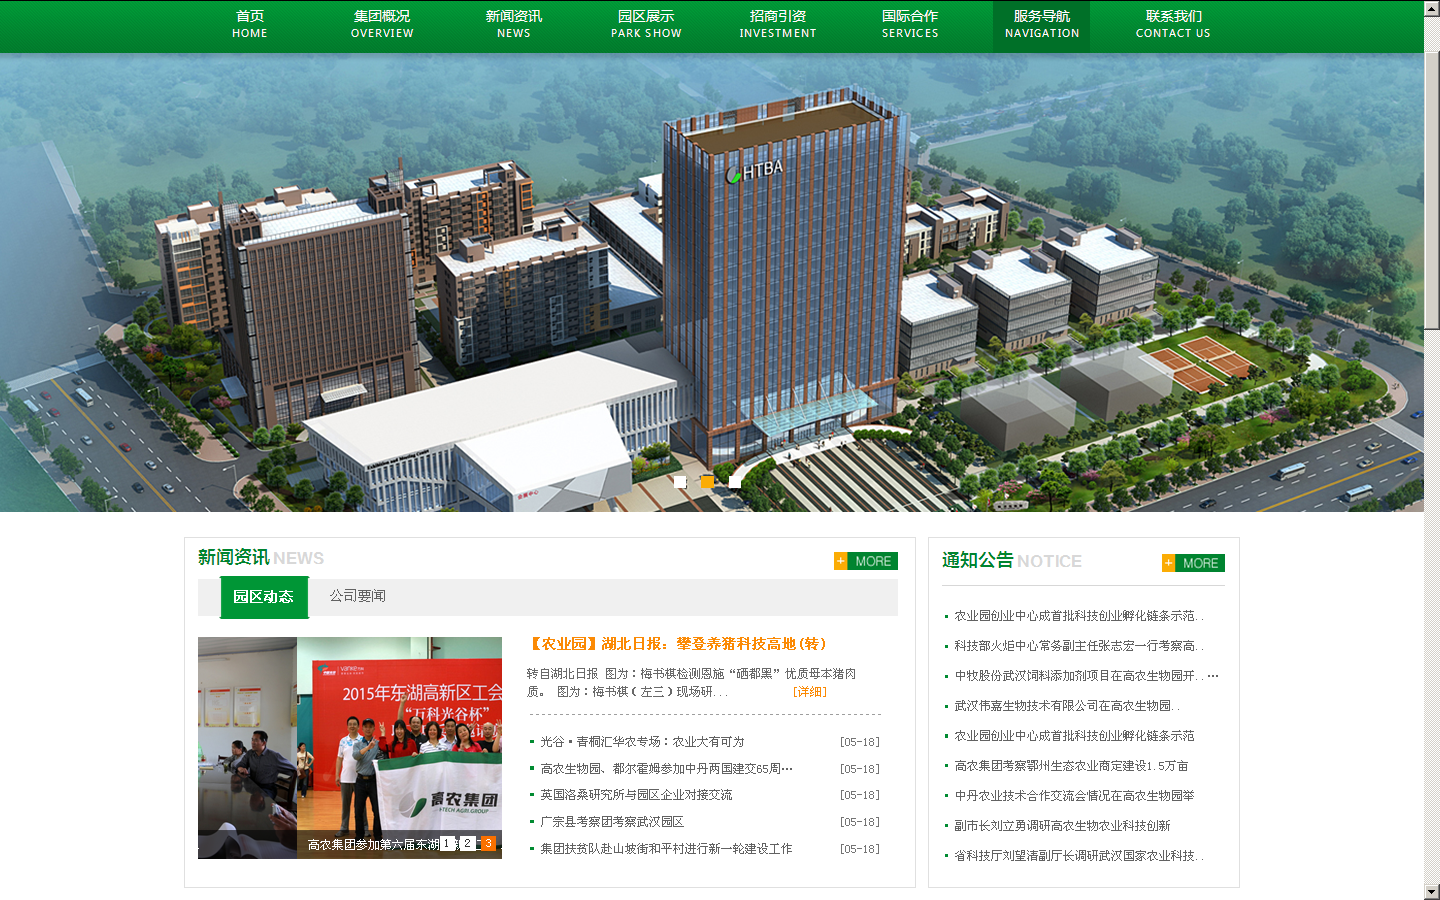Select the third carousel indicator dot
Viewport: 1440px width, 900px height.
pyautogui.click(x=735, y=481)
